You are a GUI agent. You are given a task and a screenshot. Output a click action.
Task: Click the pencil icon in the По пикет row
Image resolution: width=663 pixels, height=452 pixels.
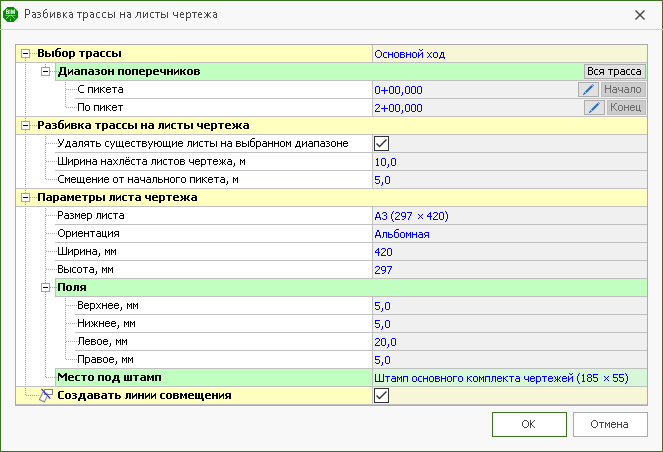pos(593,108)
